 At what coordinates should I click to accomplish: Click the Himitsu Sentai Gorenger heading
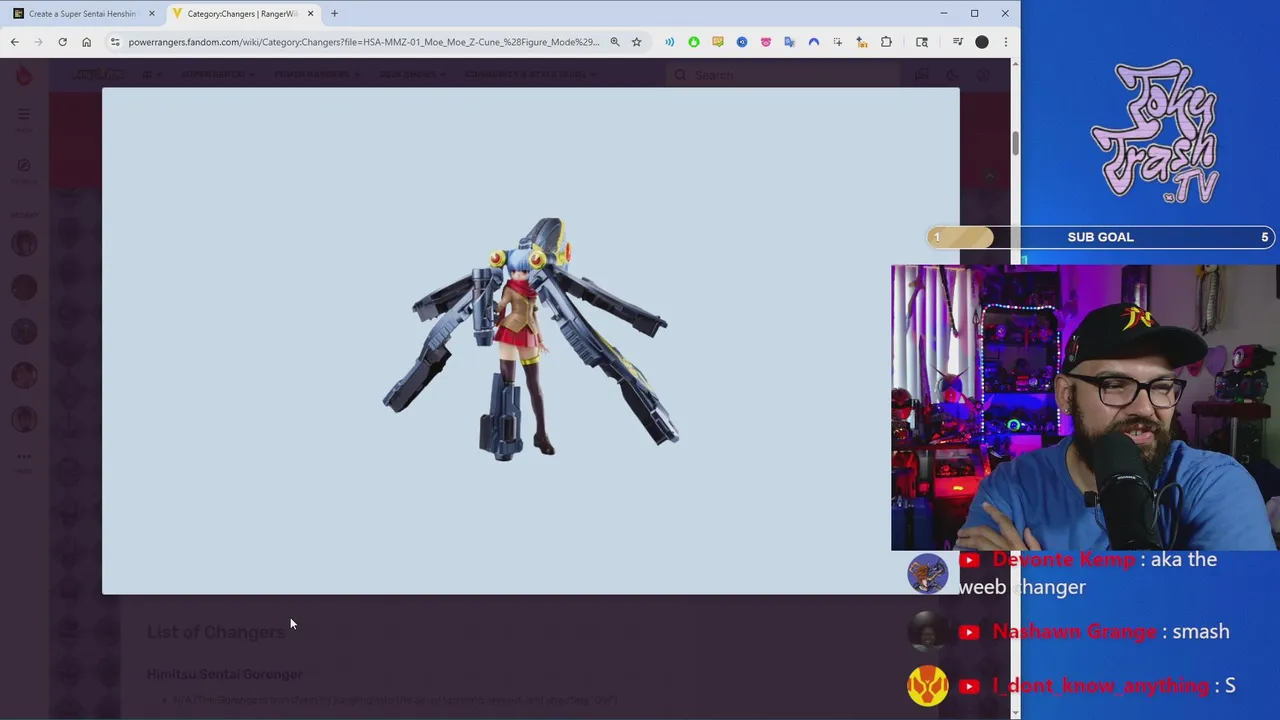coord(225,674)
